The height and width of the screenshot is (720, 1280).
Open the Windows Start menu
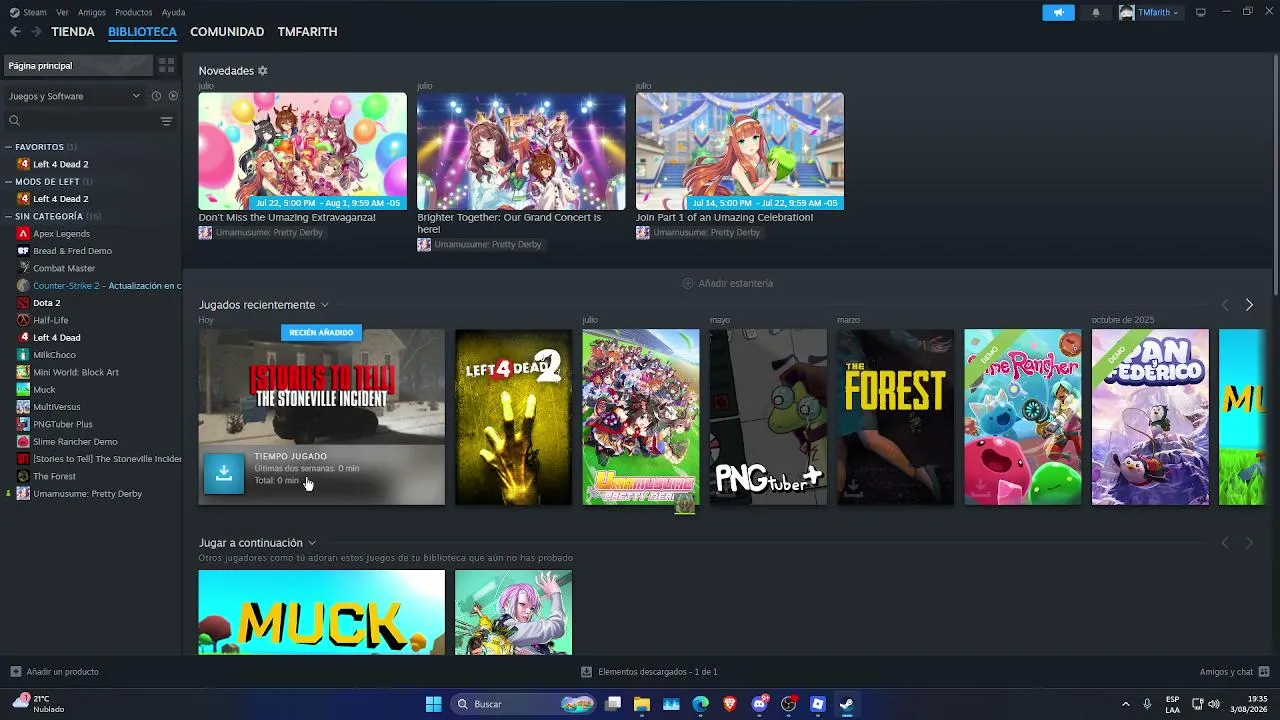(433, 704)
